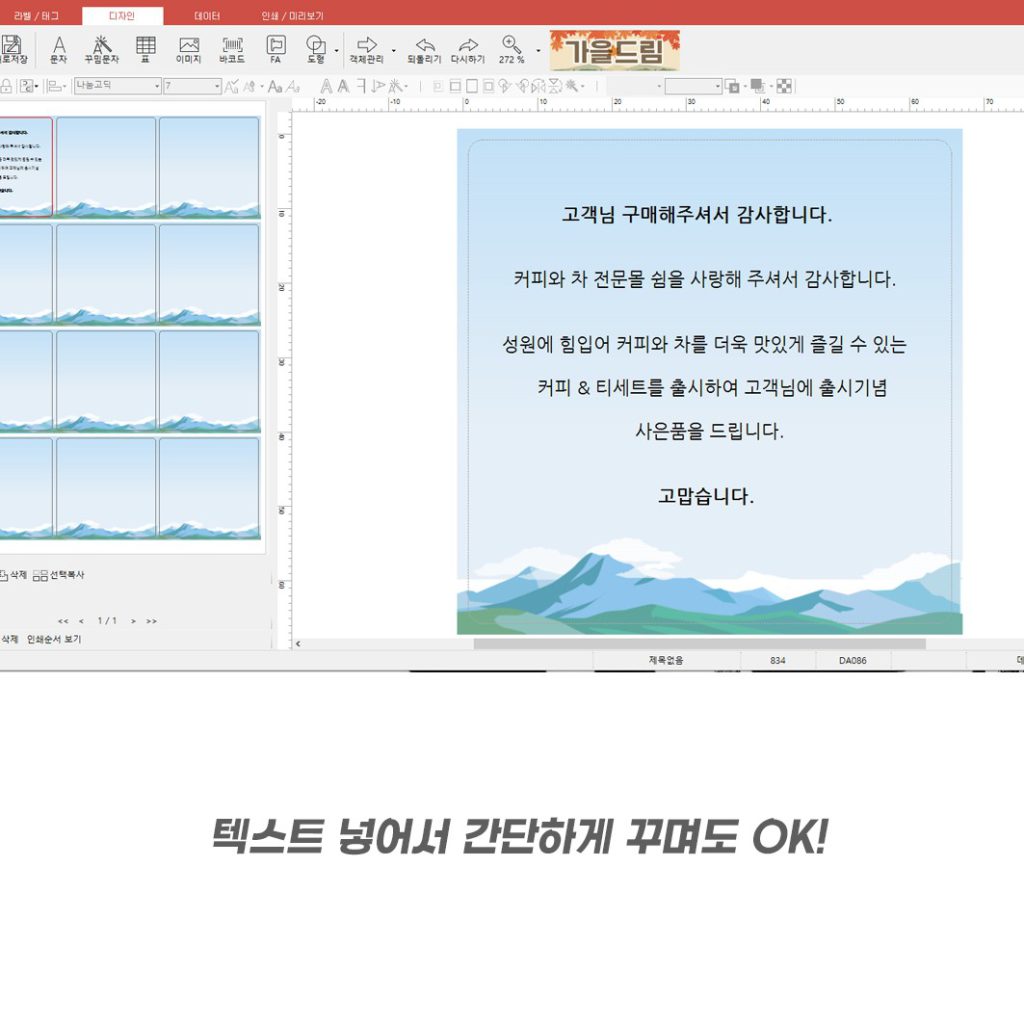Click scroll-left arrow under the canvas
Image resolution: width=1024 pixels, height=1024 pixels.
tap(298, 644)
